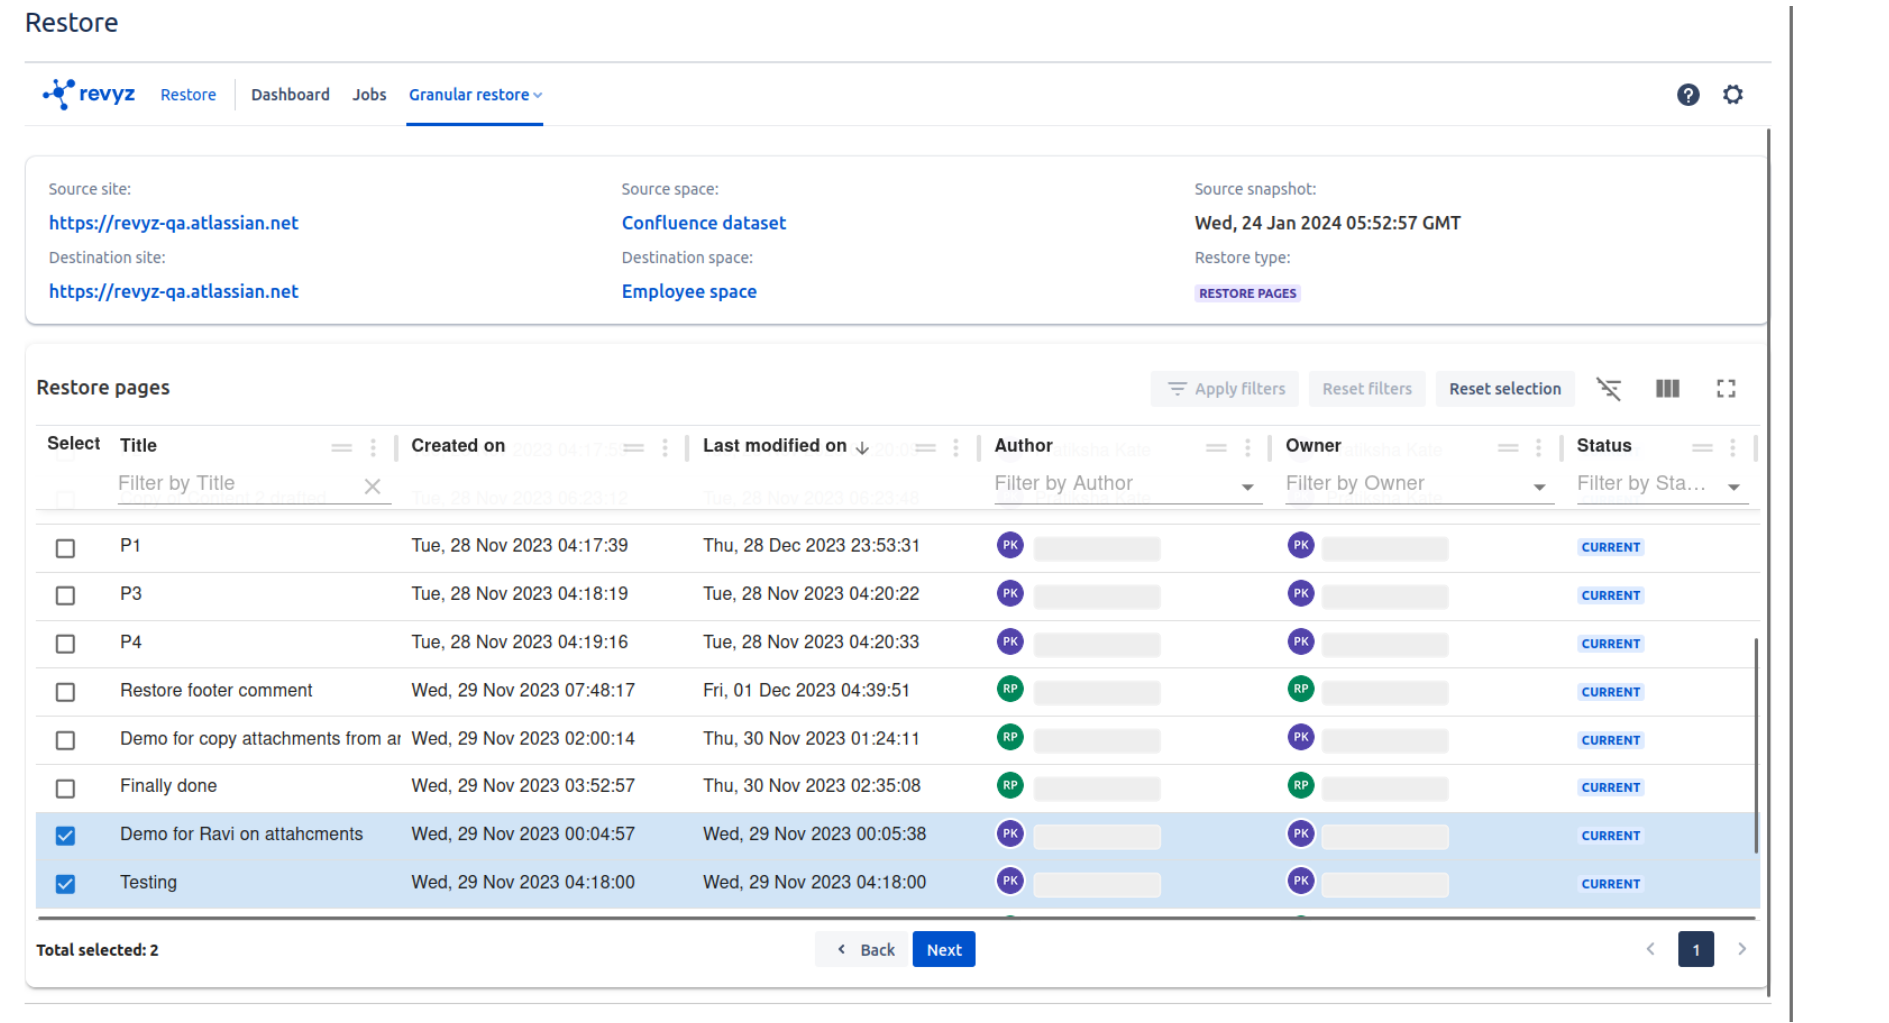Screen dimensions: 1889x1023
Task: Click CURRENT status in P3 row
Action: pos(1610,596)
